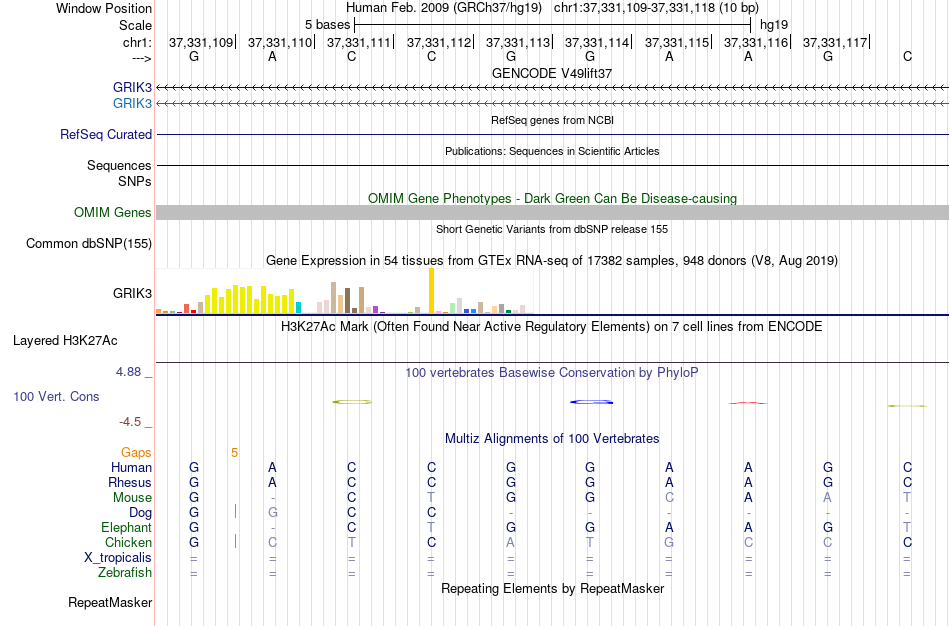Click the Common dbSNP(155) label
Screen dimensions: 950x626
[x=89, y=244]
